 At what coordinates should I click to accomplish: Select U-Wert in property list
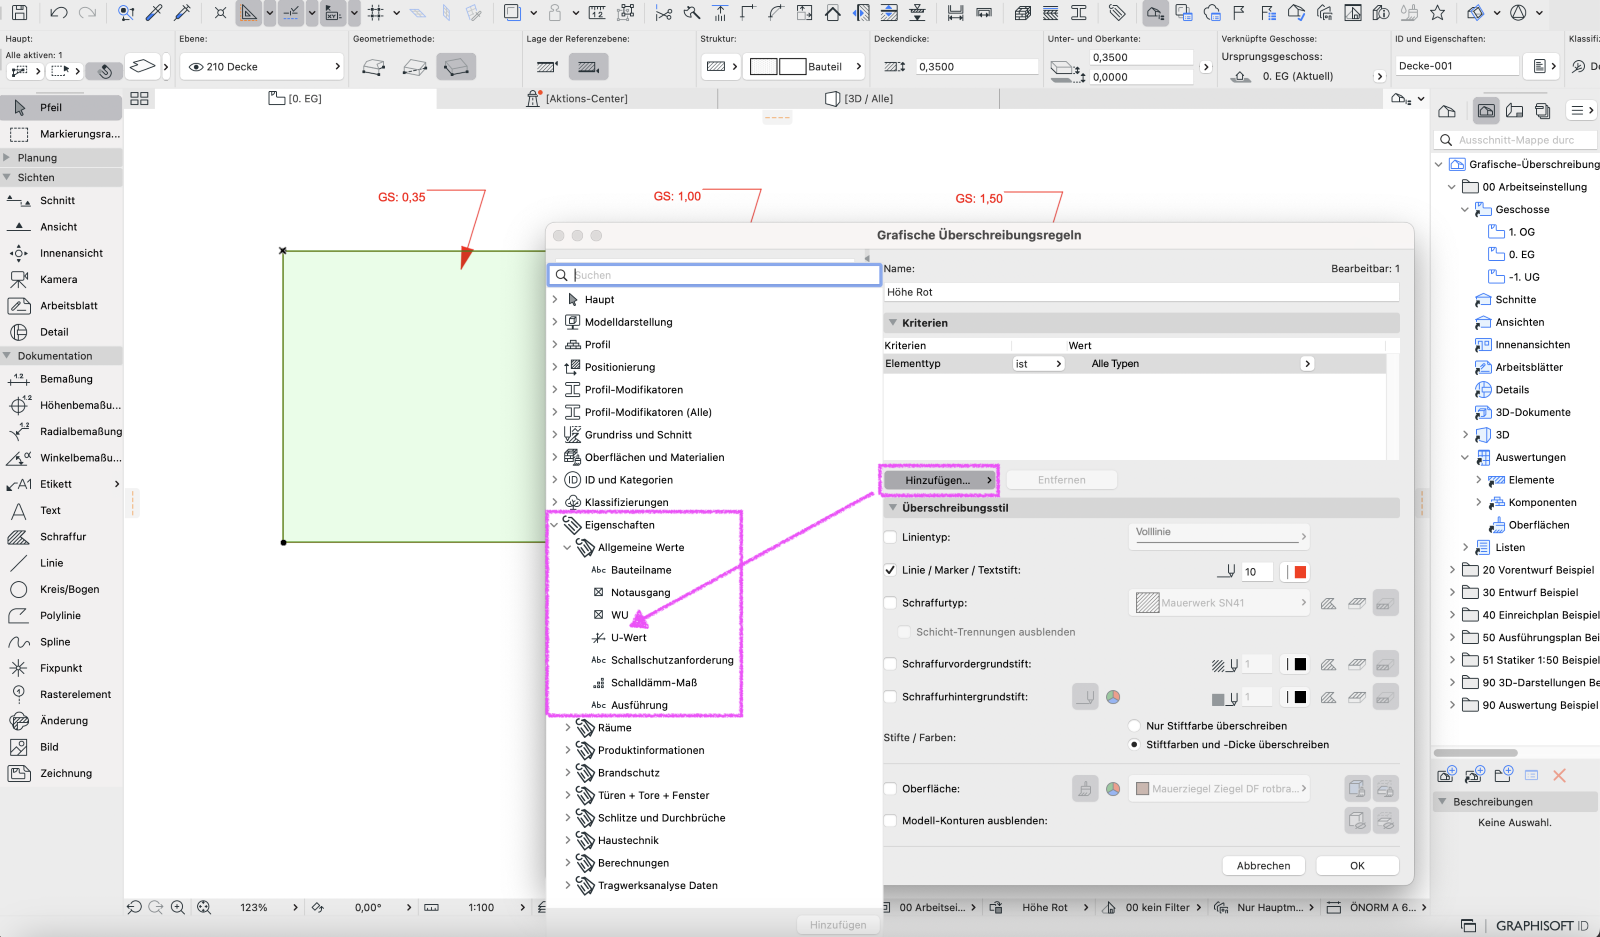(628, 638)
